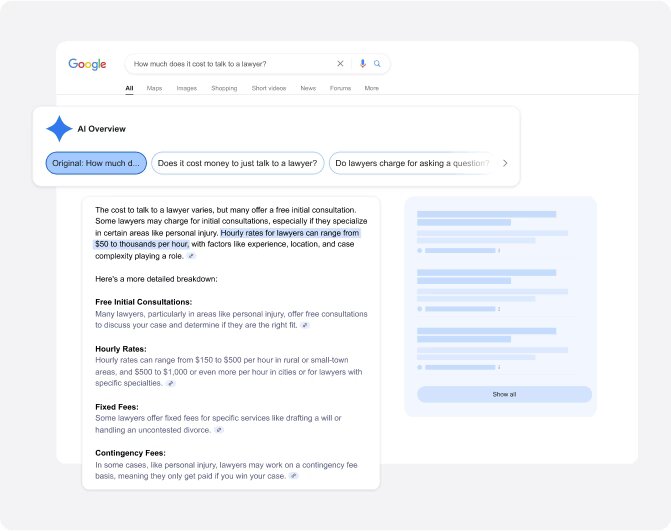Open source link icon after first paragraph

click(x=191, y=256)
